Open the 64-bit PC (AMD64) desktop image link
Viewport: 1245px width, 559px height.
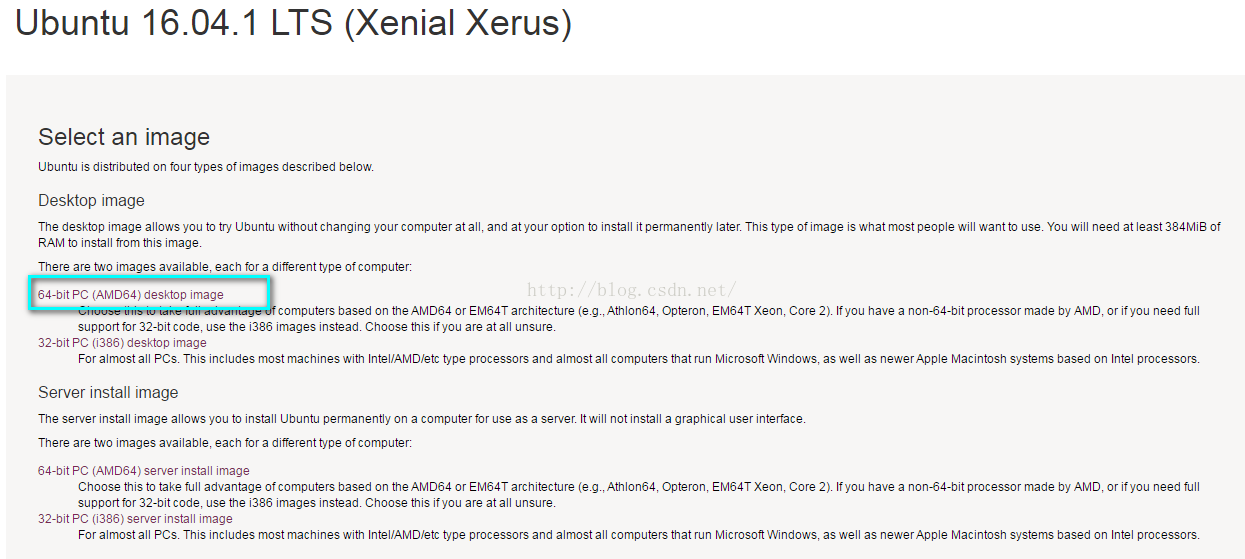131,295
